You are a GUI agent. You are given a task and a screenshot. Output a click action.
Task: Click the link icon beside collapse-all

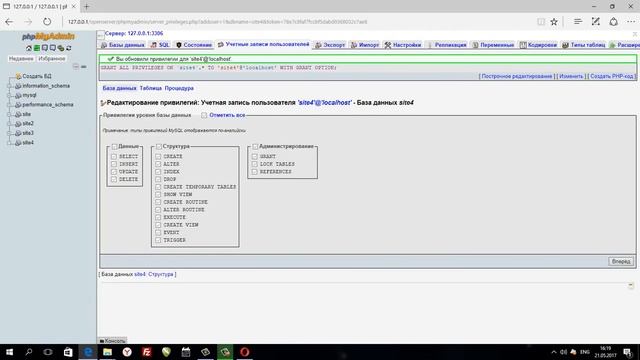pyautogui.click(x=84, y=67)
